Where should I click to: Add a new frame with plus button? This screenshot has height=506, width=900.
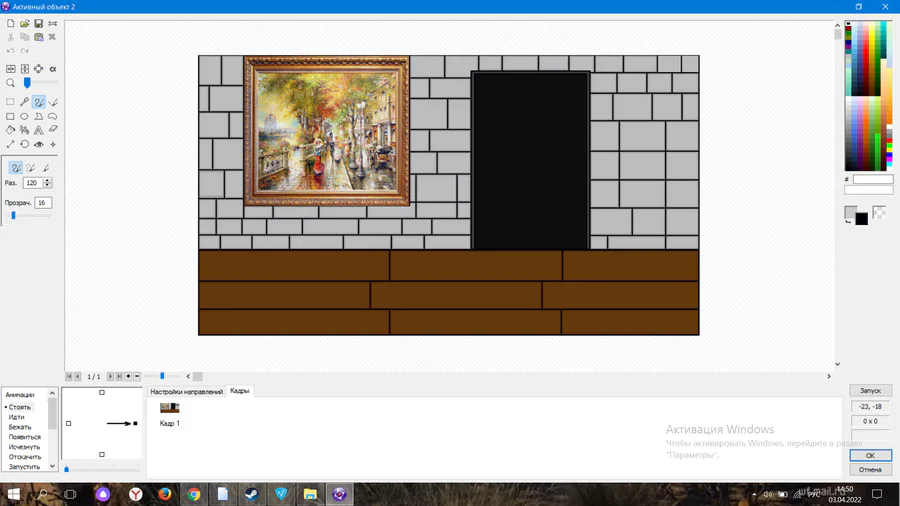(x=128, y=376)
